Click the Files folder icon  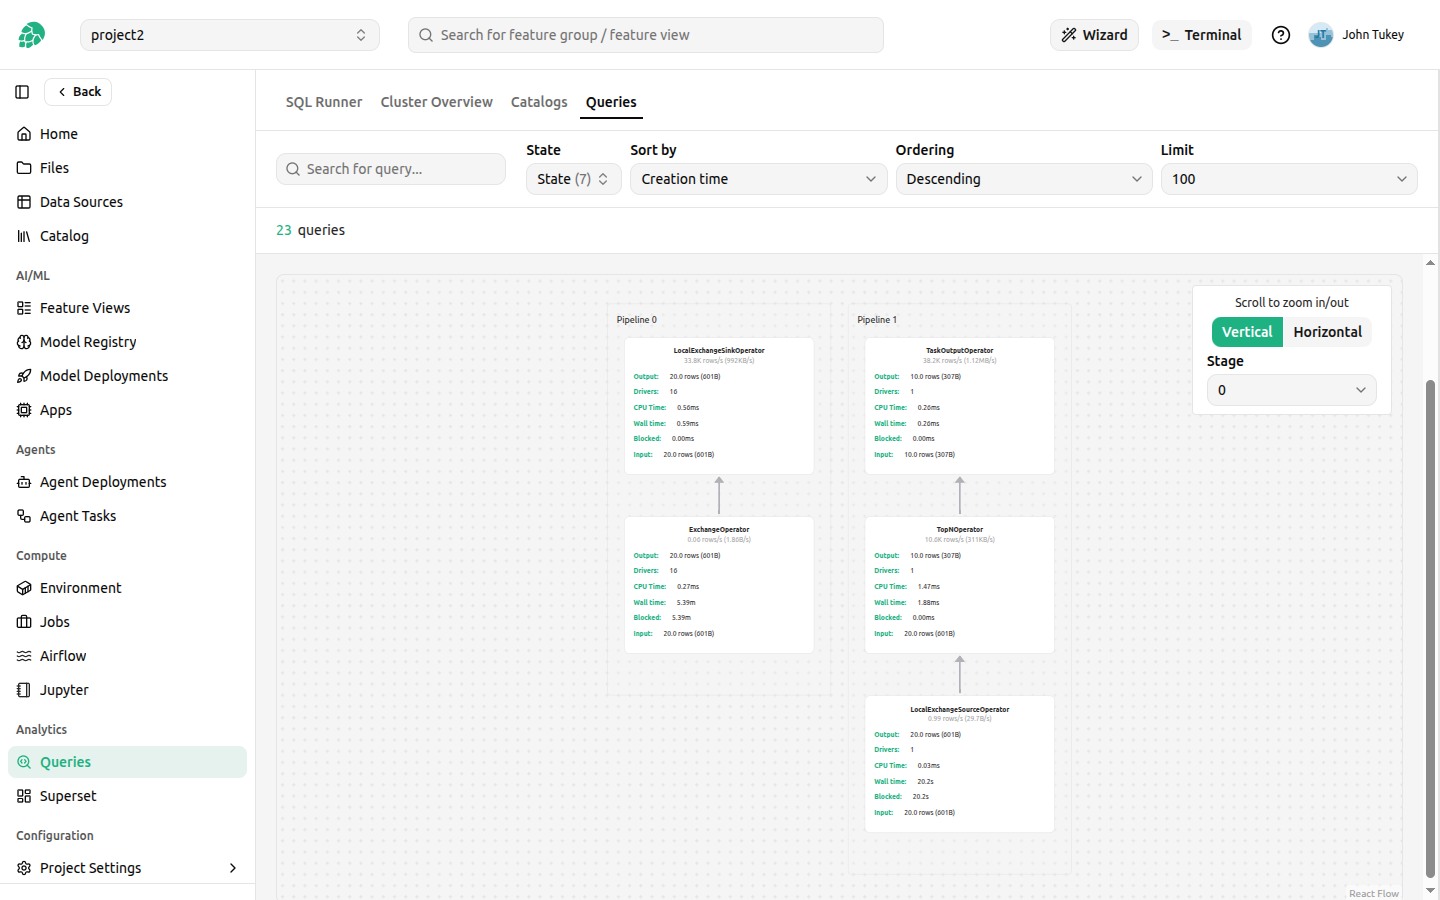tap(24, 168)
